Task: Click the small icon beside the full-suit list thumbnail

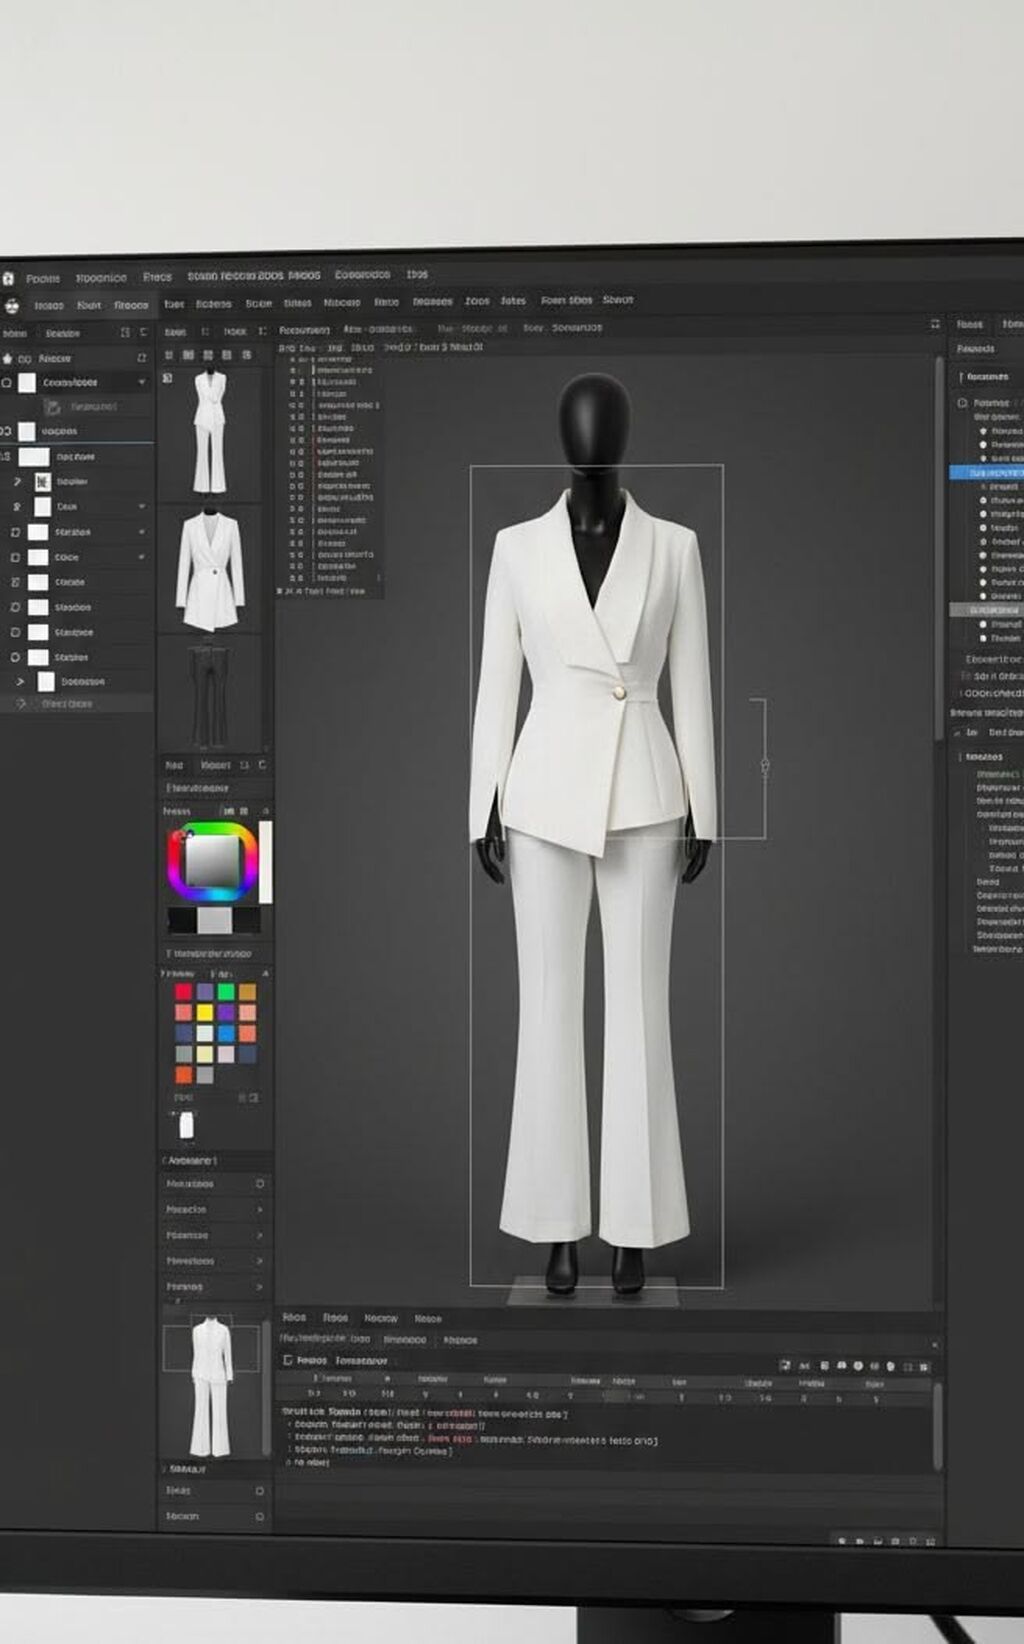Action: pyautogui.click(x=168, y=378)
